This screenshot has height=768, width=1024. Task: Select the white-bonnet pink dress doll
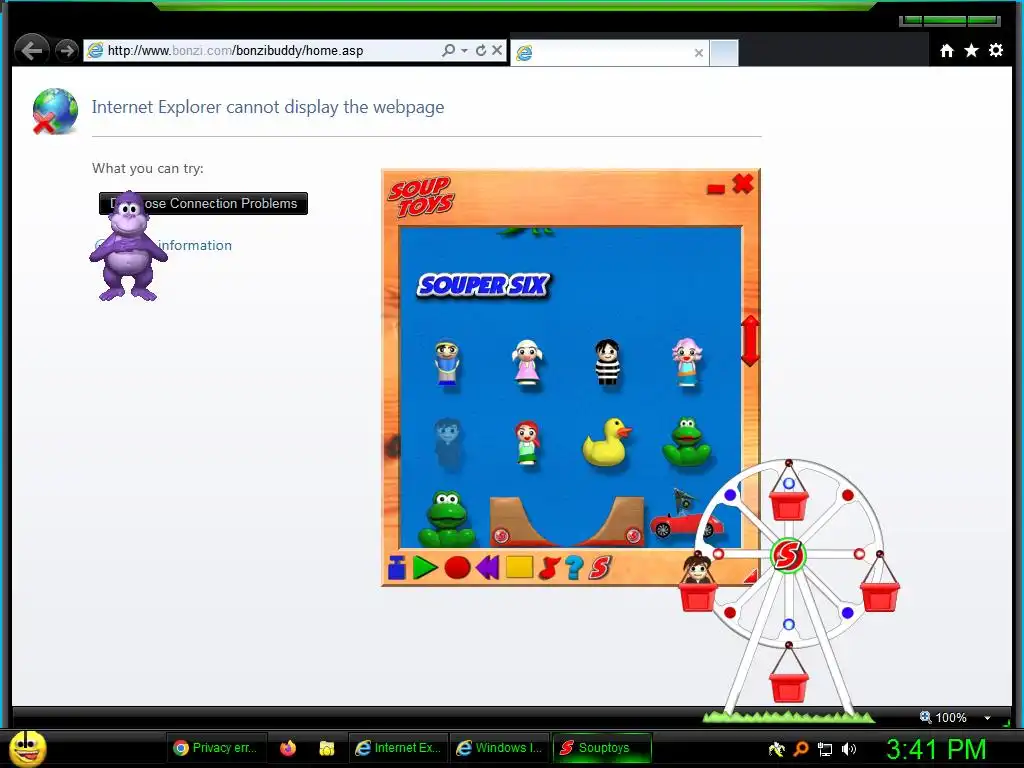pos(527,362)
